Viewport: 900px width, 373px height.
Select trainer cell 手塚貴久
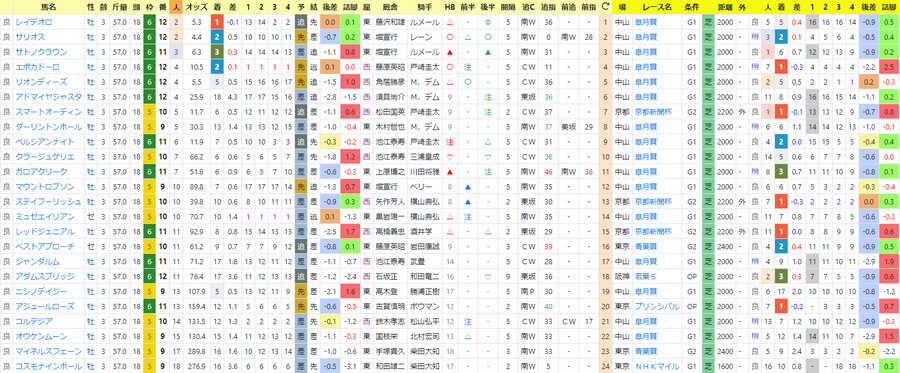pos(390,351)
